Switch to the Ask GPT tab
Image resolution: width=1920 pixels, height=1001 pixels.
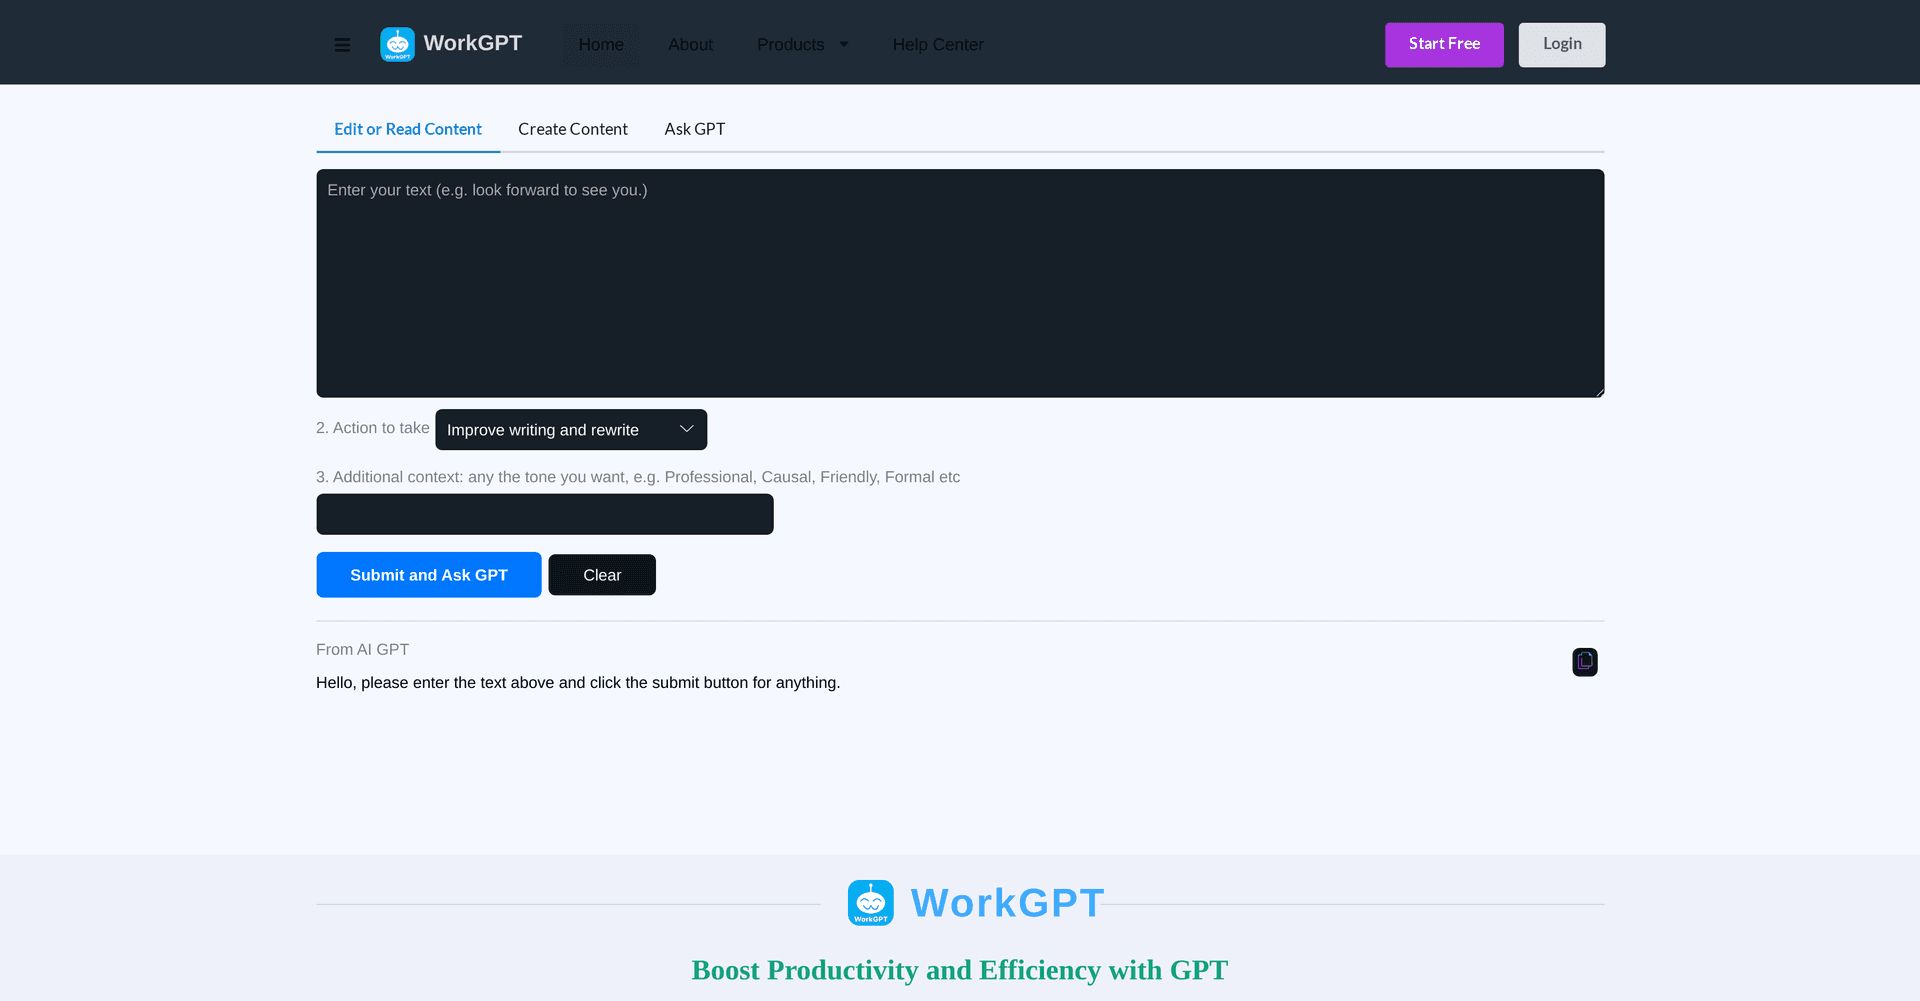[695, 130]
